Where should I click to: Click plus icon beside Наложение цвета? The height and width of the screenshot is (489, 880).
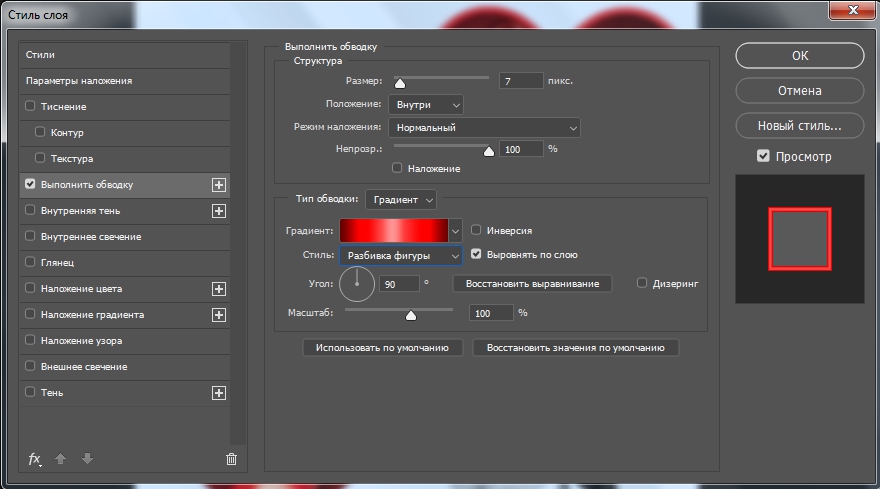pos(219,289)
